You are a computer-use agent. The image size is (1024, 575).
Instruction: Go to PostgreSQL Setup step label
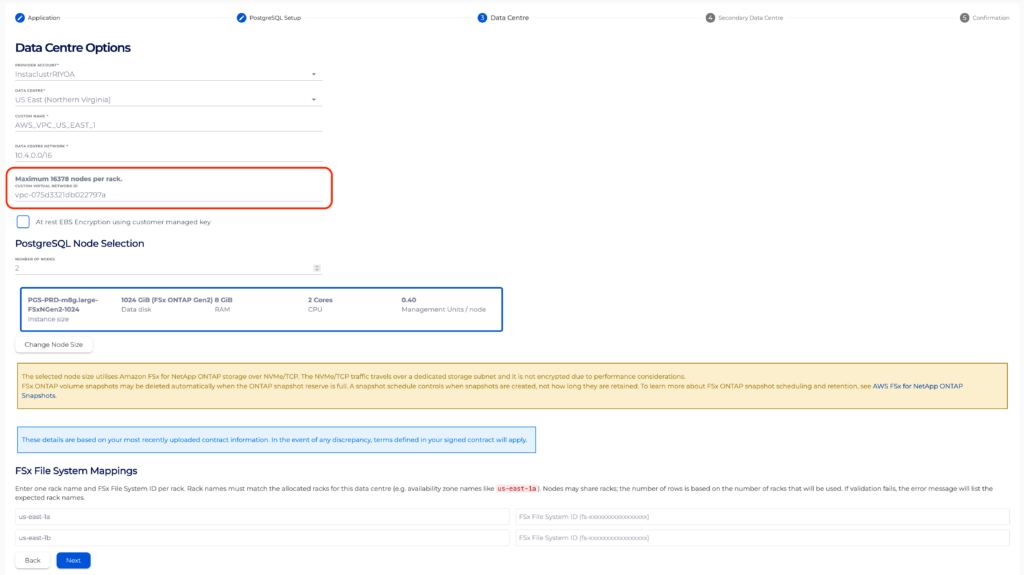(x=275, y=18)
